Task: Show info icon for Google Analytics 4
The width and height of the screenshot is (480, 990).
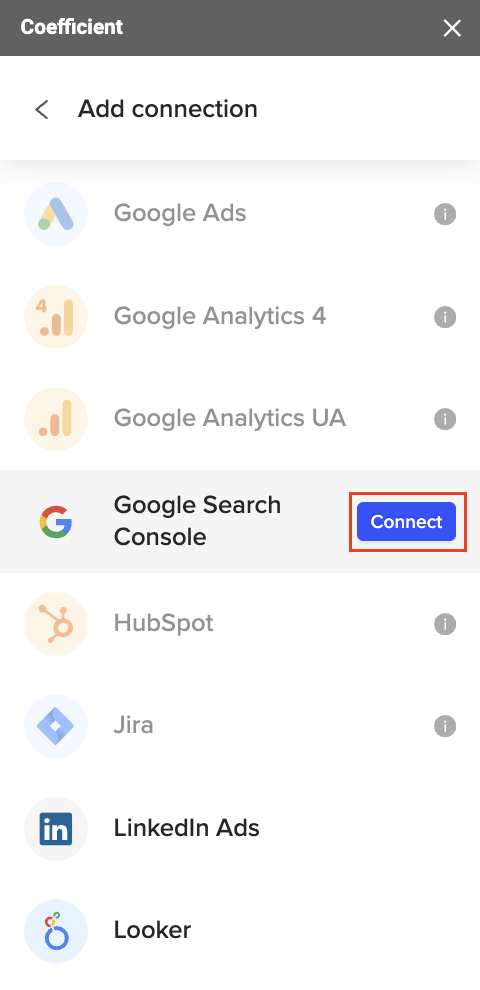Action: coord(445,316)
